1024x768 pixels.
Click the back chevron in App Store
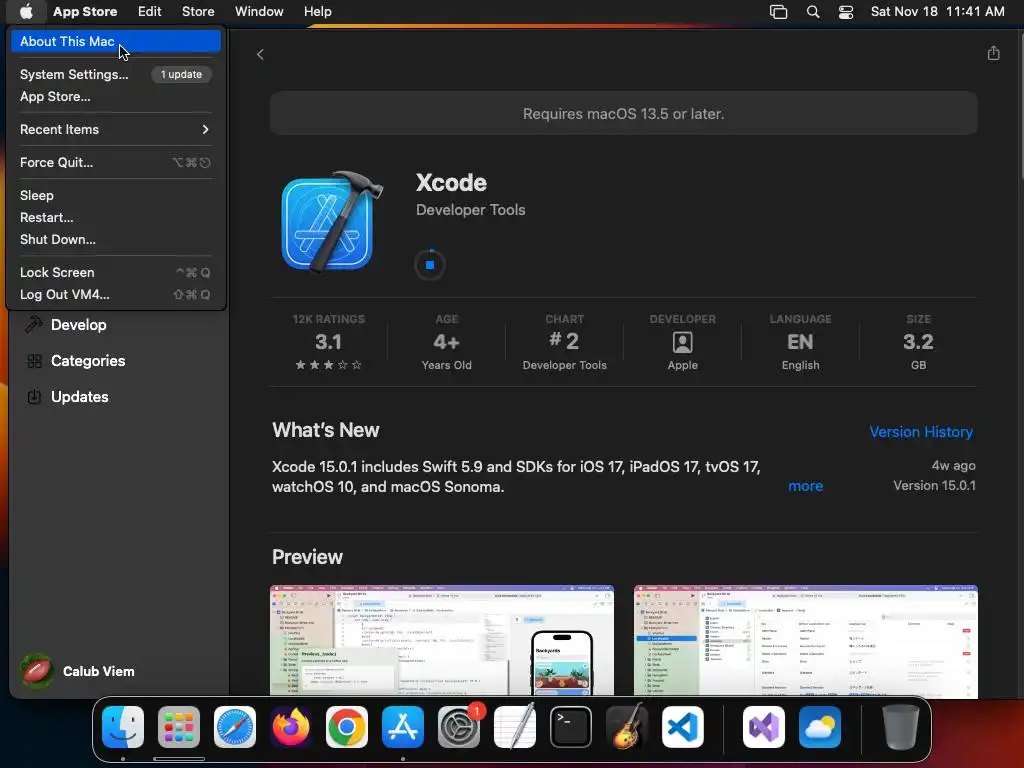[x=260, y=54]
